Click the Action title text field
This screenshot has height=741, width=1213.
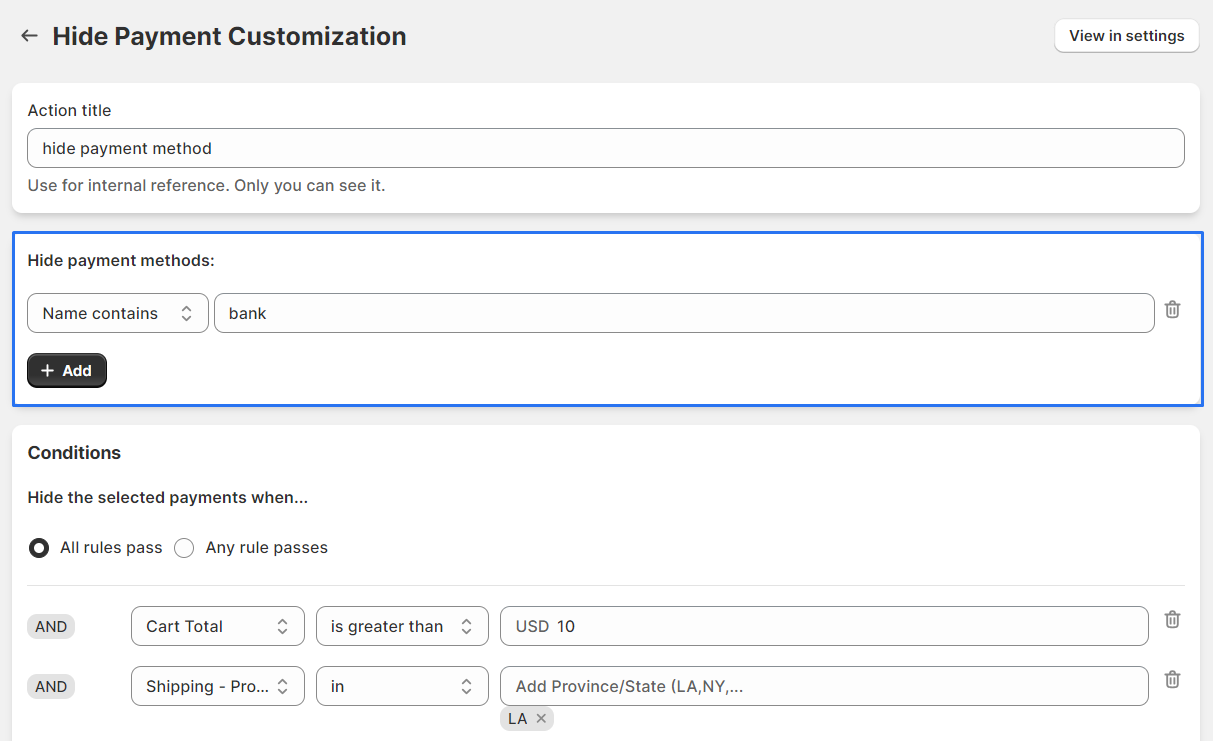[606, 147]
